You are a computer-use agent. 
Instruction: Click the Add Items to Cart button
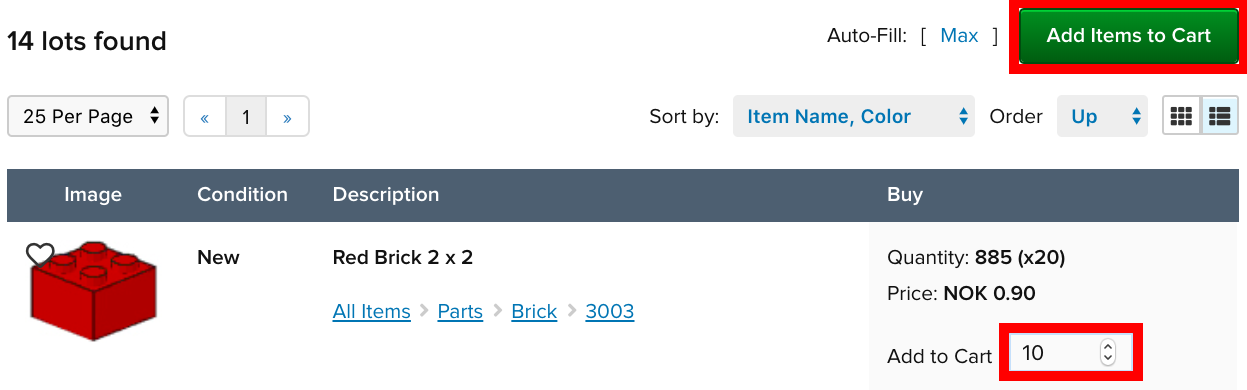[x=1128, y=36]
